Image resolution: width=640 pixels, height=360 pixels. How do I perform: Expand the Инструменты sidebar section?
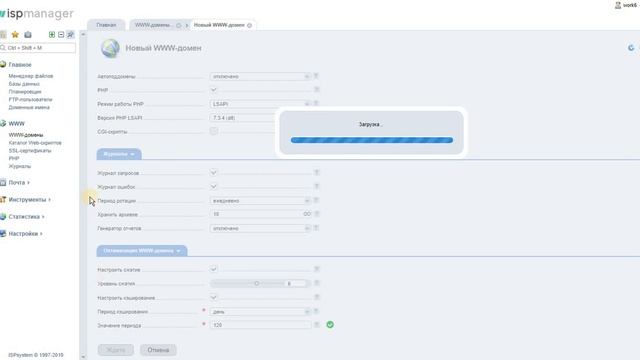[x=29, y=200]
